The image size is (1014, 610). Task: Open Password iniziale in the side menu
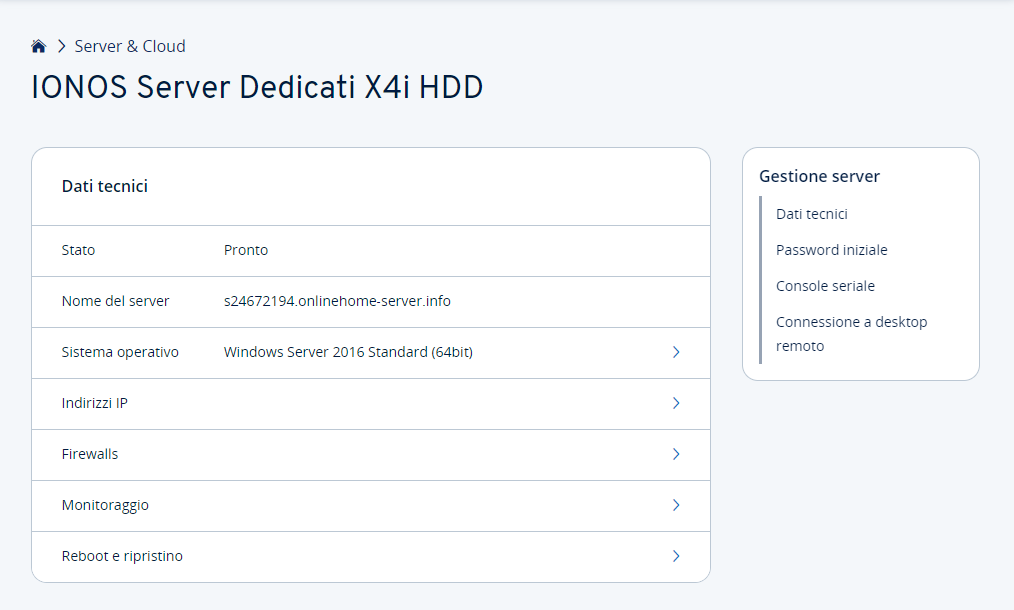click(832, 250)
